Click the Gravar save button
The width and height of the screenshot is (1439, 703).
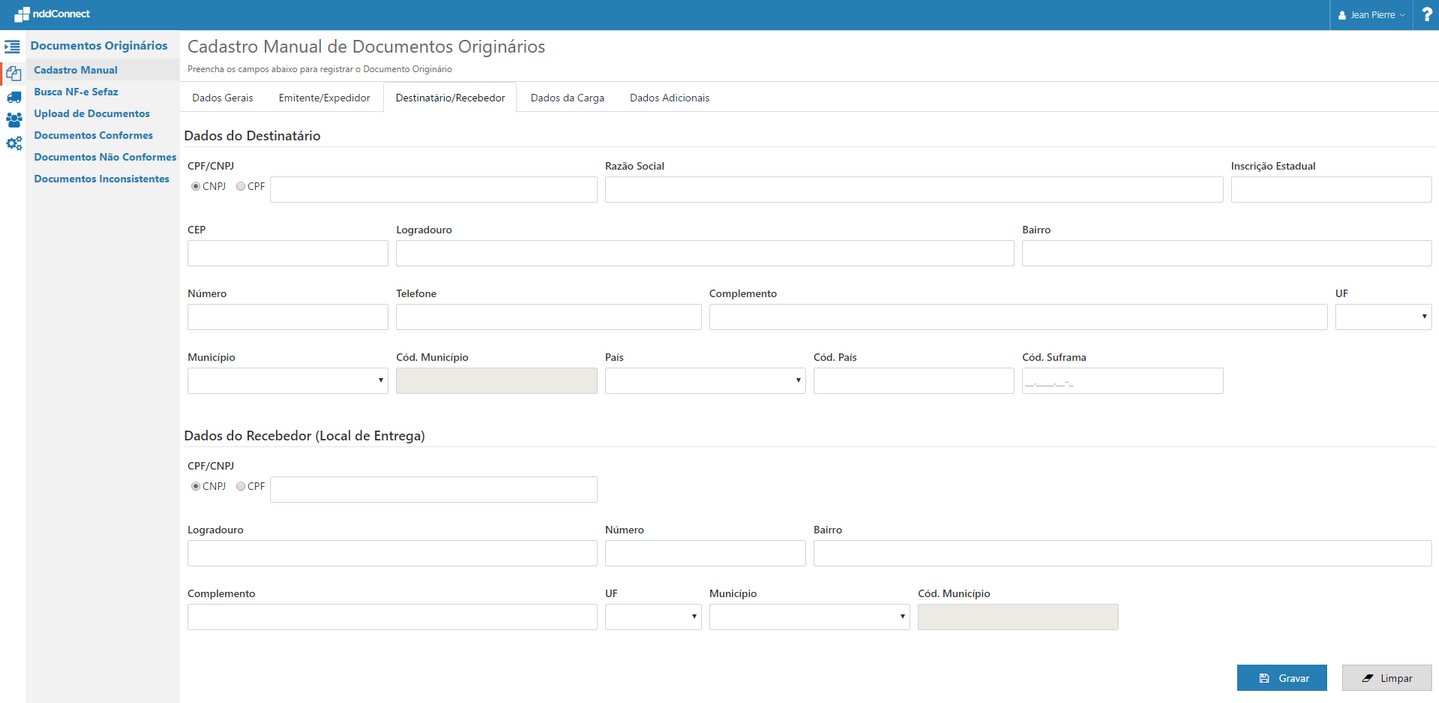coord(1281,678)
